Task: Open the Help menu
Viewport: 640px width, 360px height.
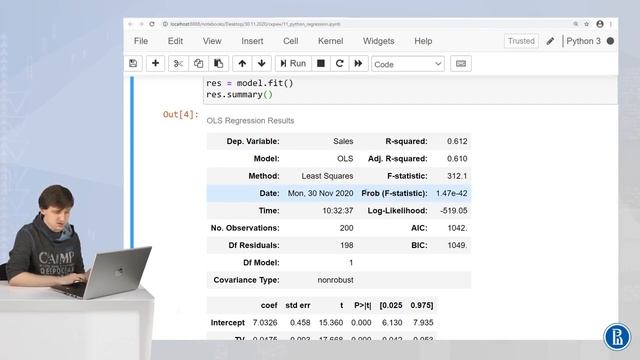Action: (423, 41)
